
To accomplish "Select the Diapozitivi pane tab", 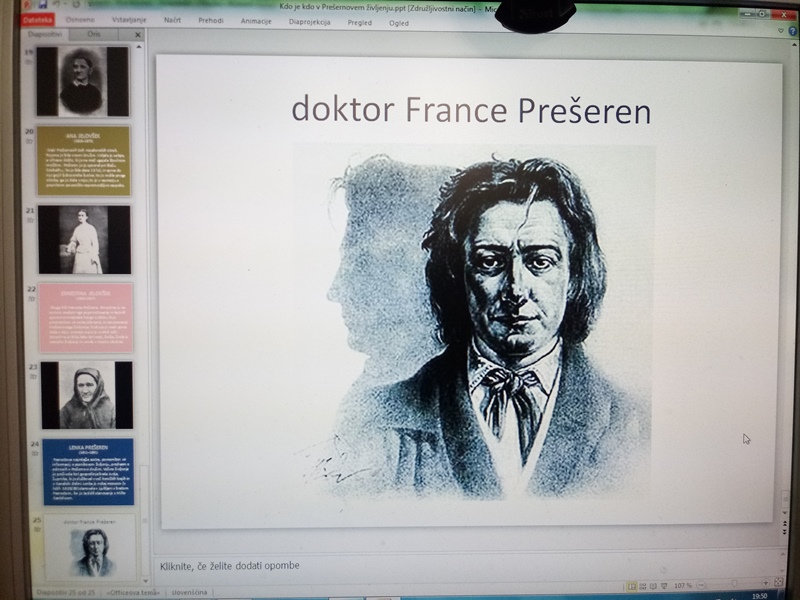I will (x=45, y=34).
